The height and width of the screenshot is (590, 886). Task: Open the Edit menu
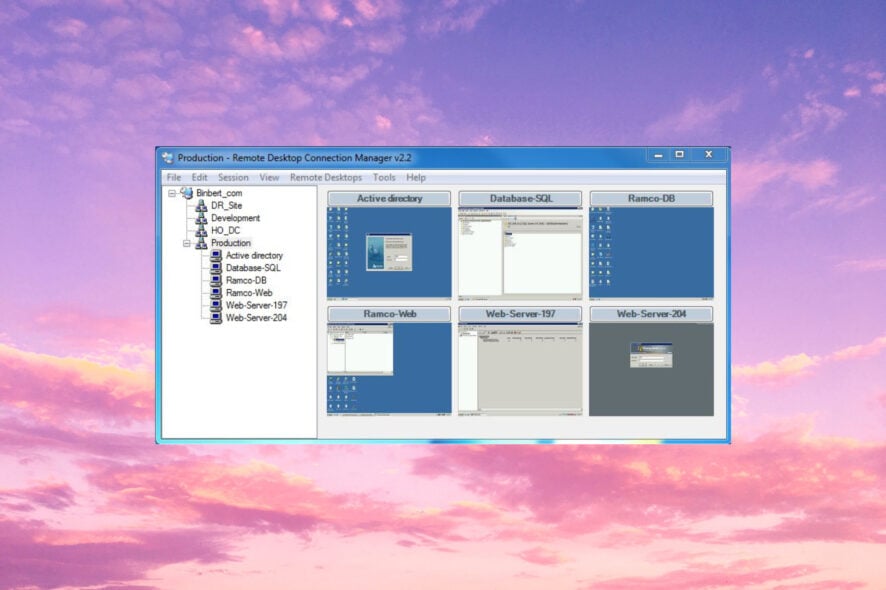tap(199, 177)
